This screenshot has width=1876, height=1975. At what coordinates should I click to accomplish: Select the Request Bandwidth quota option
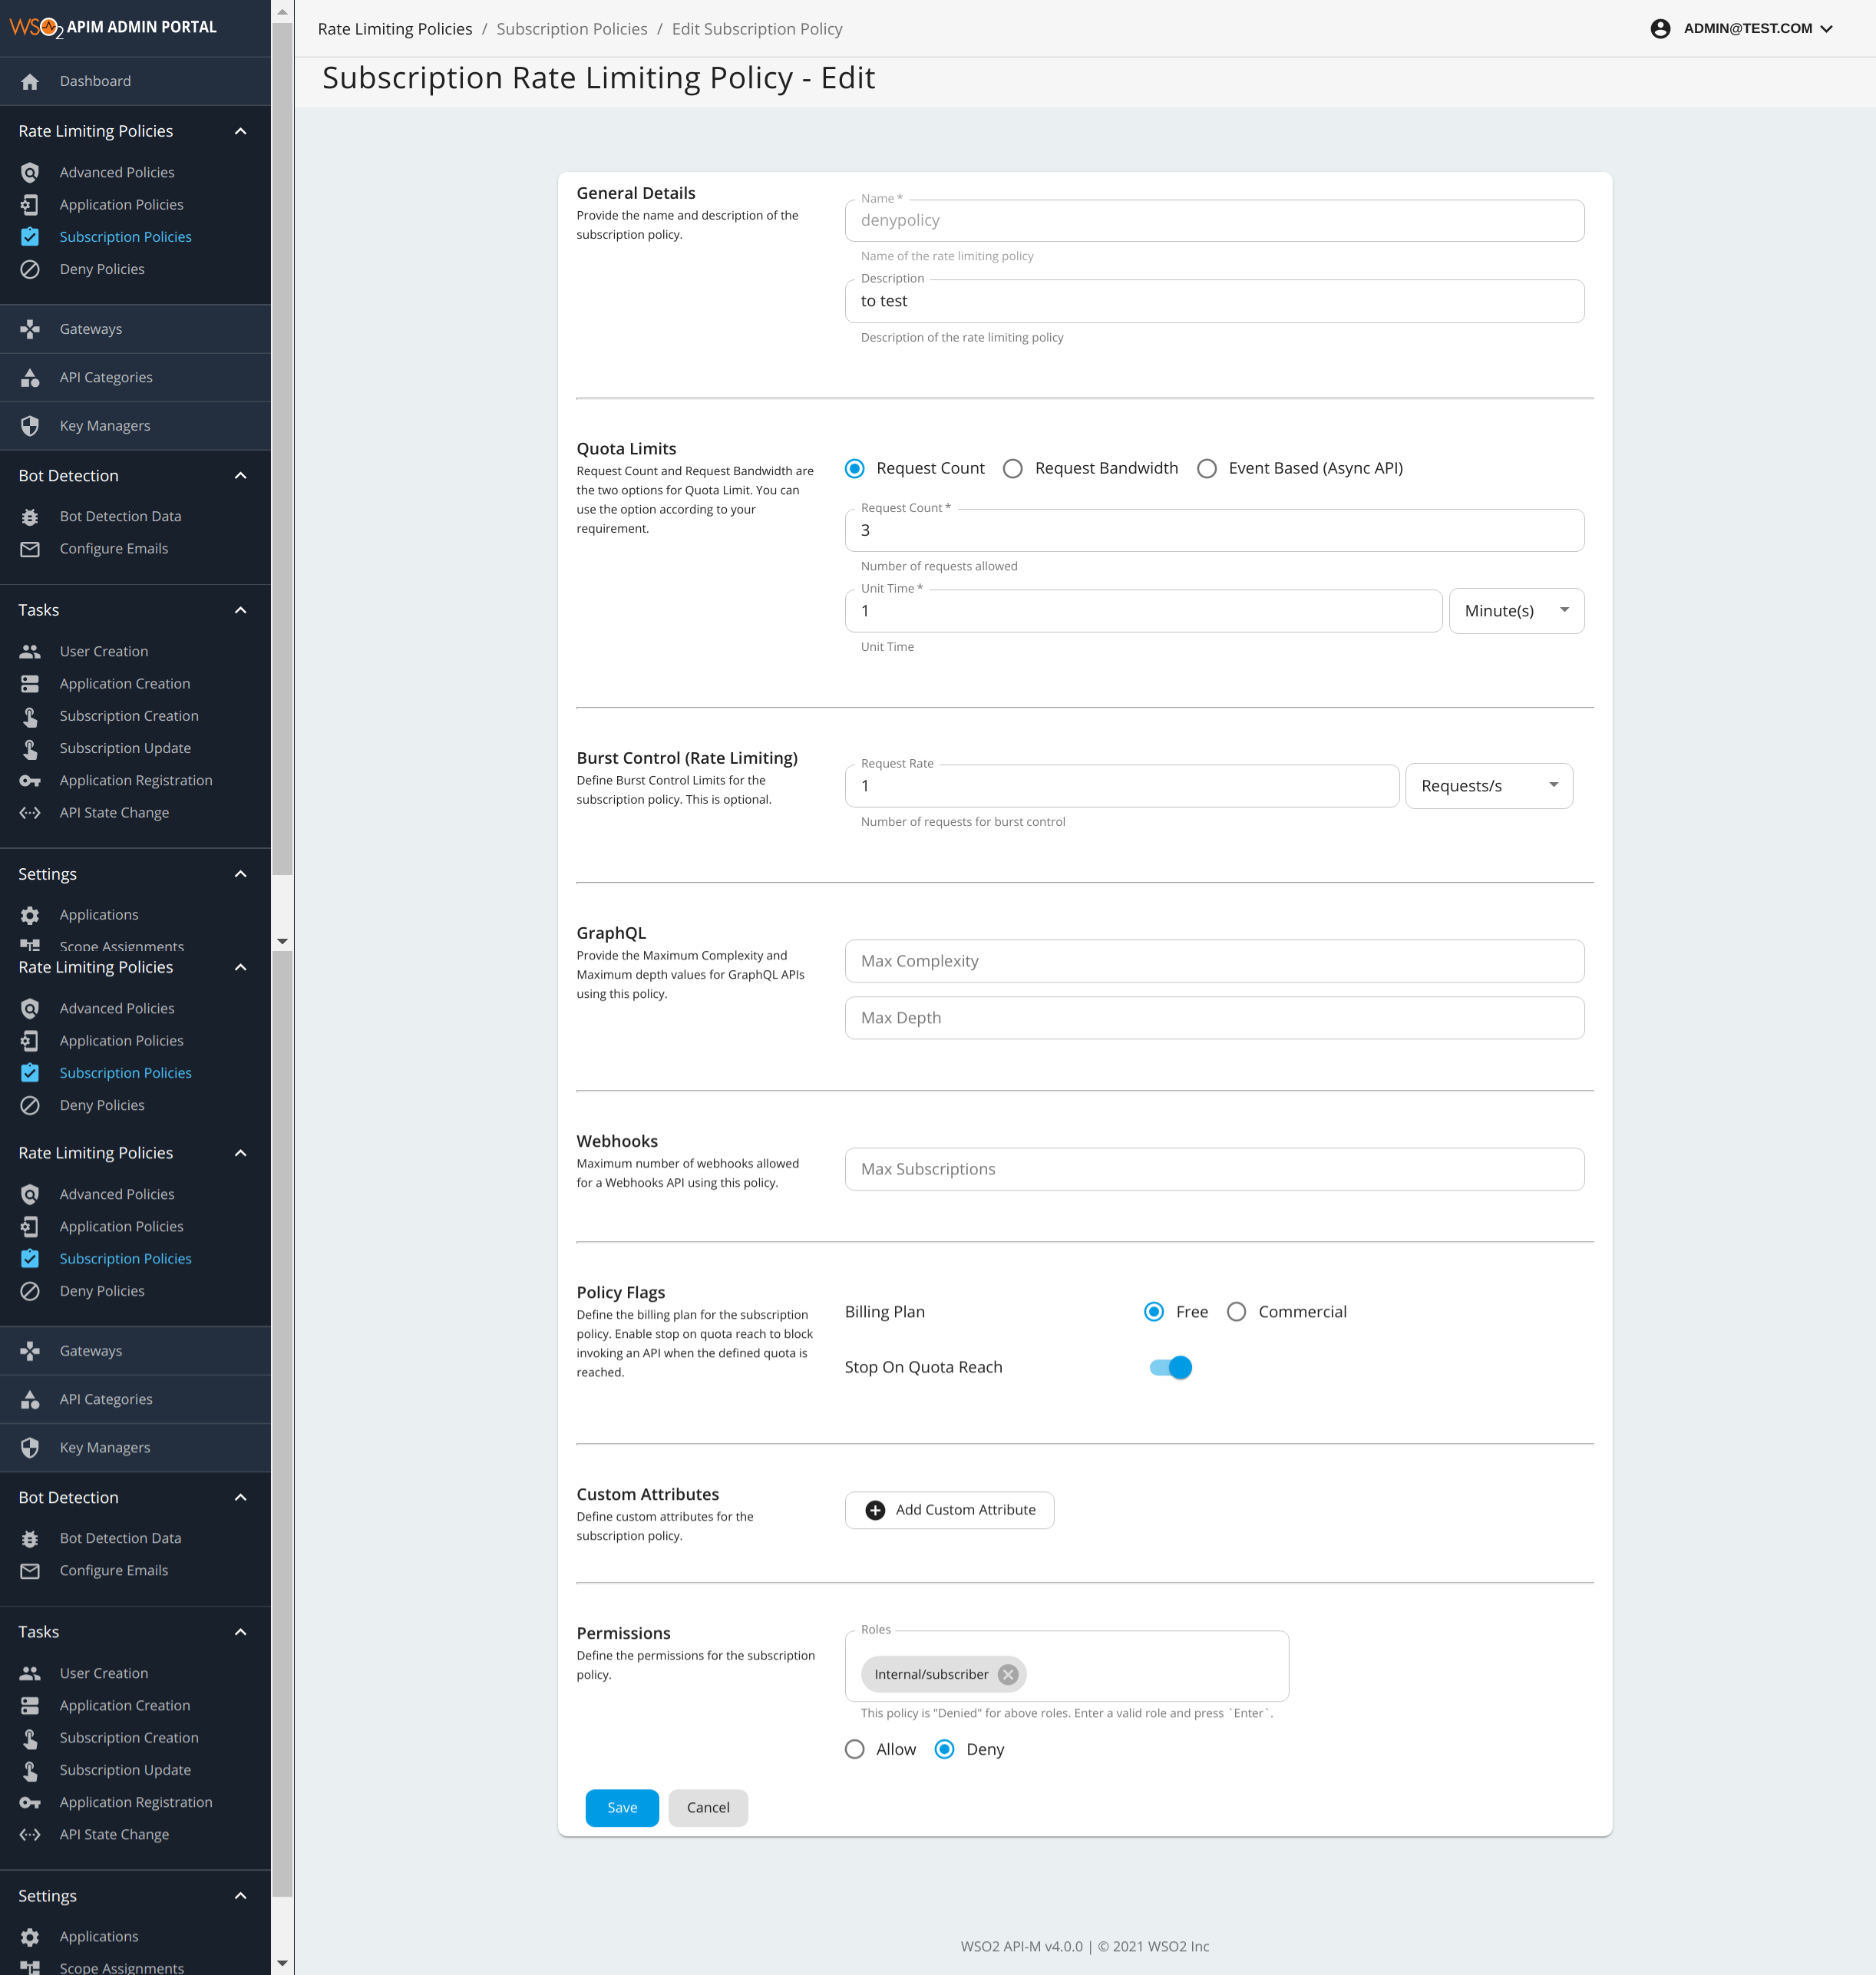[1012, 468]
